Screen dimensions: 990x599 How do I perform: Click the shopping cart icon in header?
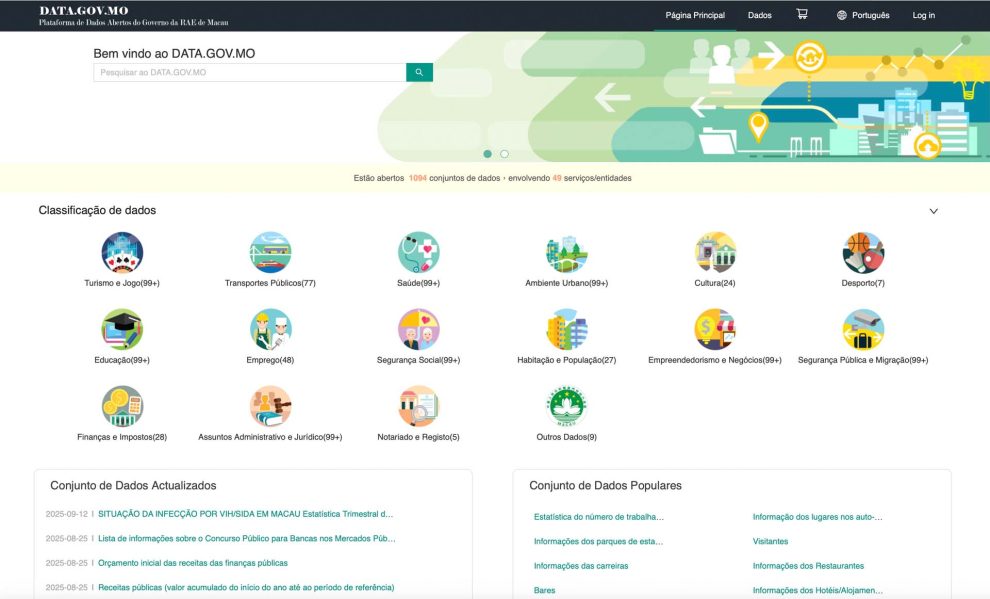pyautogui.click(x=802, y=15)
